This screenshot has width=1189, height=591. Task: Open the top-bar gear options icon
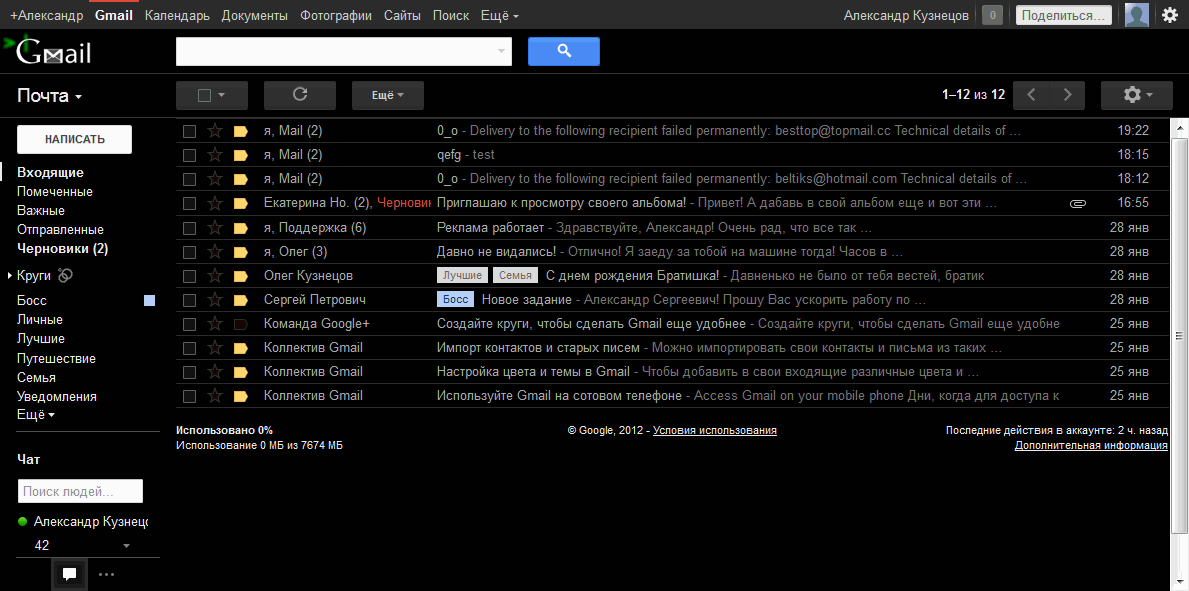point(1170,15)
